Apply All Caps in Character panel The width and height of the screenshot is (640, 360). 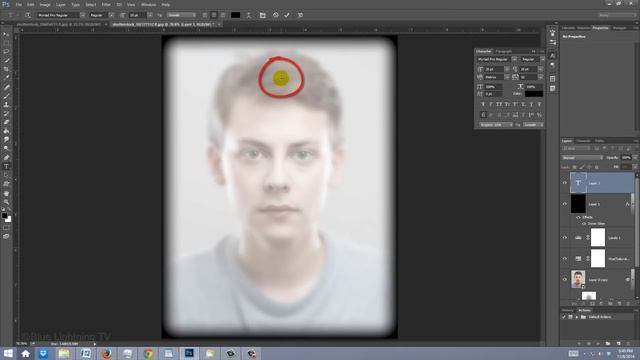coord(499,104)
